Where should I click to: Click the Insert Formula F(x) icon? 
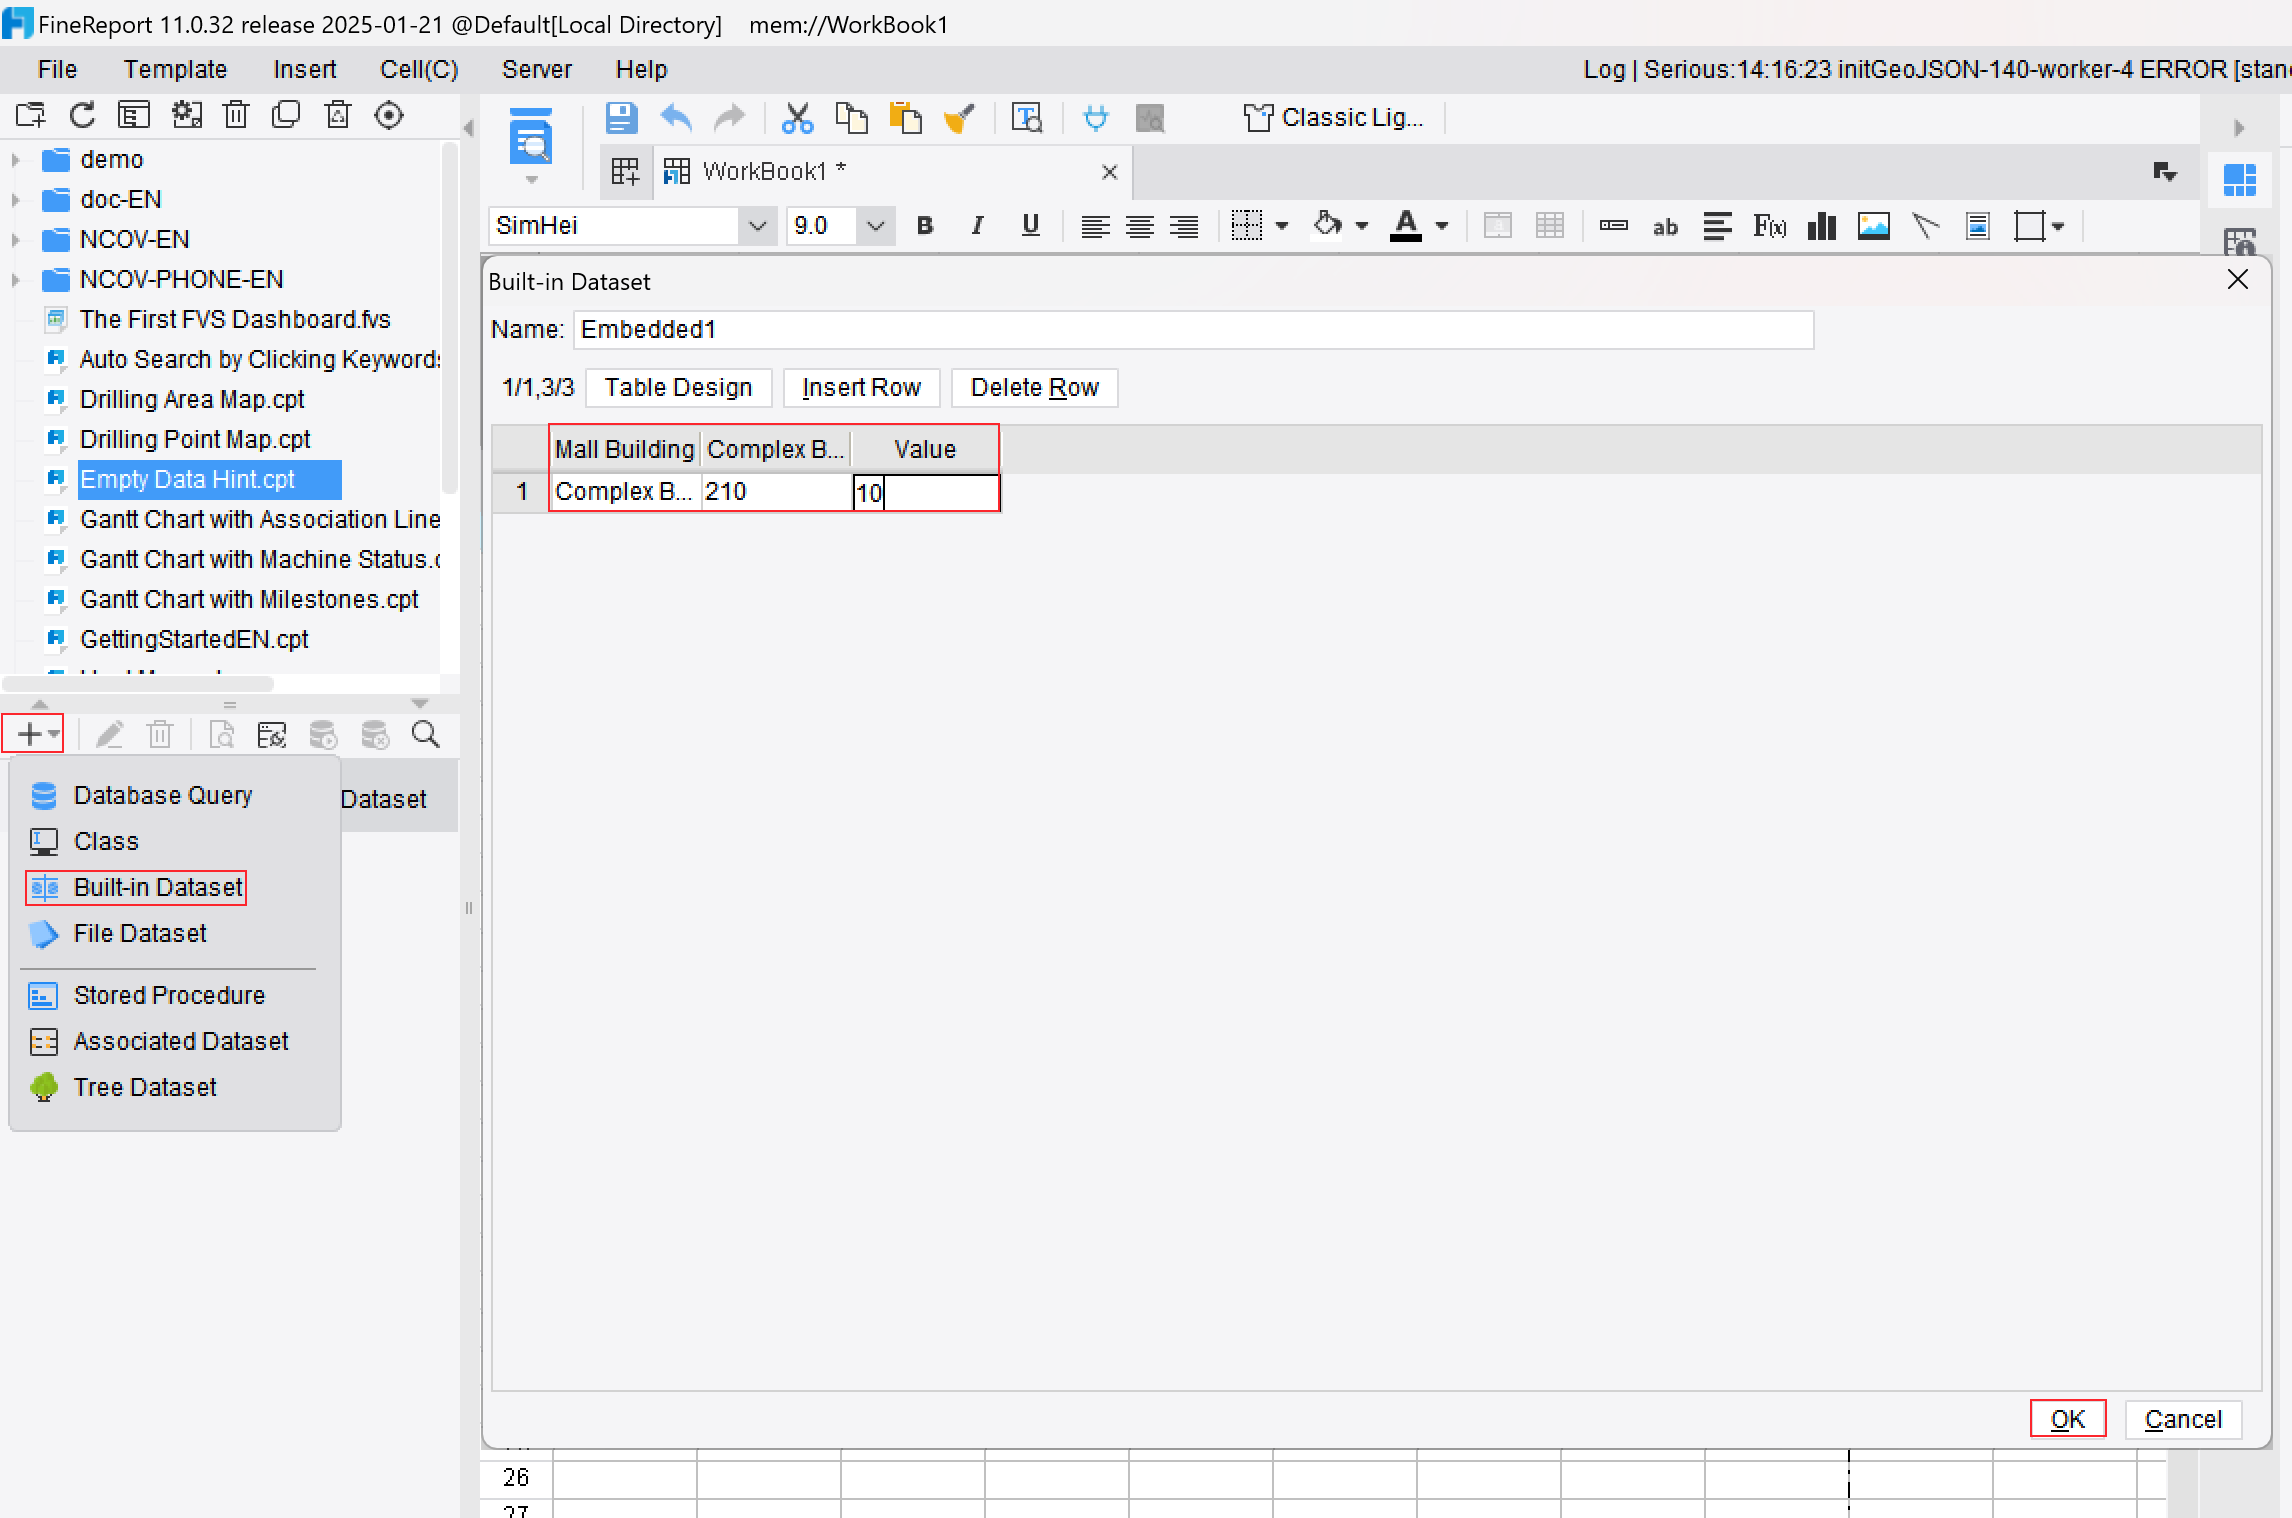click(x=1769, y=226)
